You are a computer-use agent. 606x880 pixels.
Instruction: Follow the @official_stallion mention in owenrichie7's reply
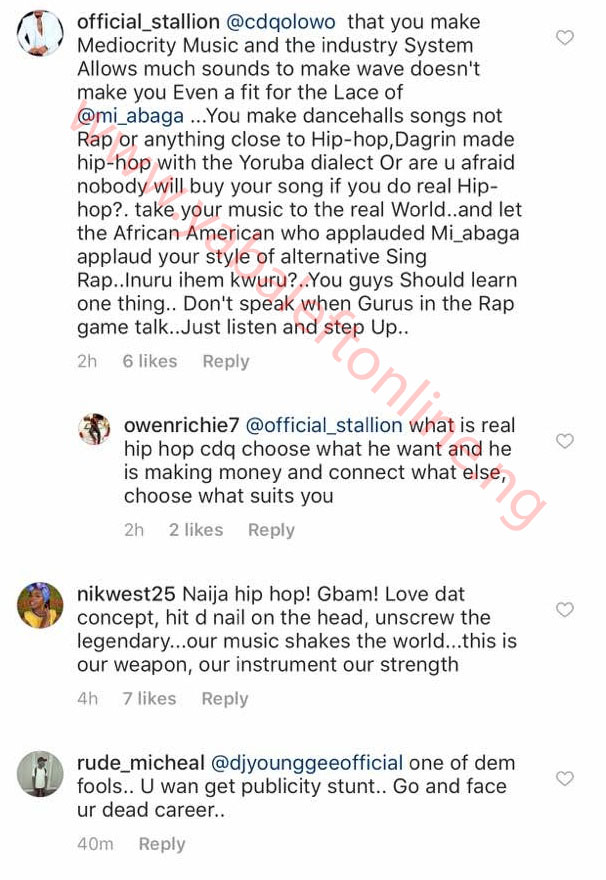click(x=324, y=426)
